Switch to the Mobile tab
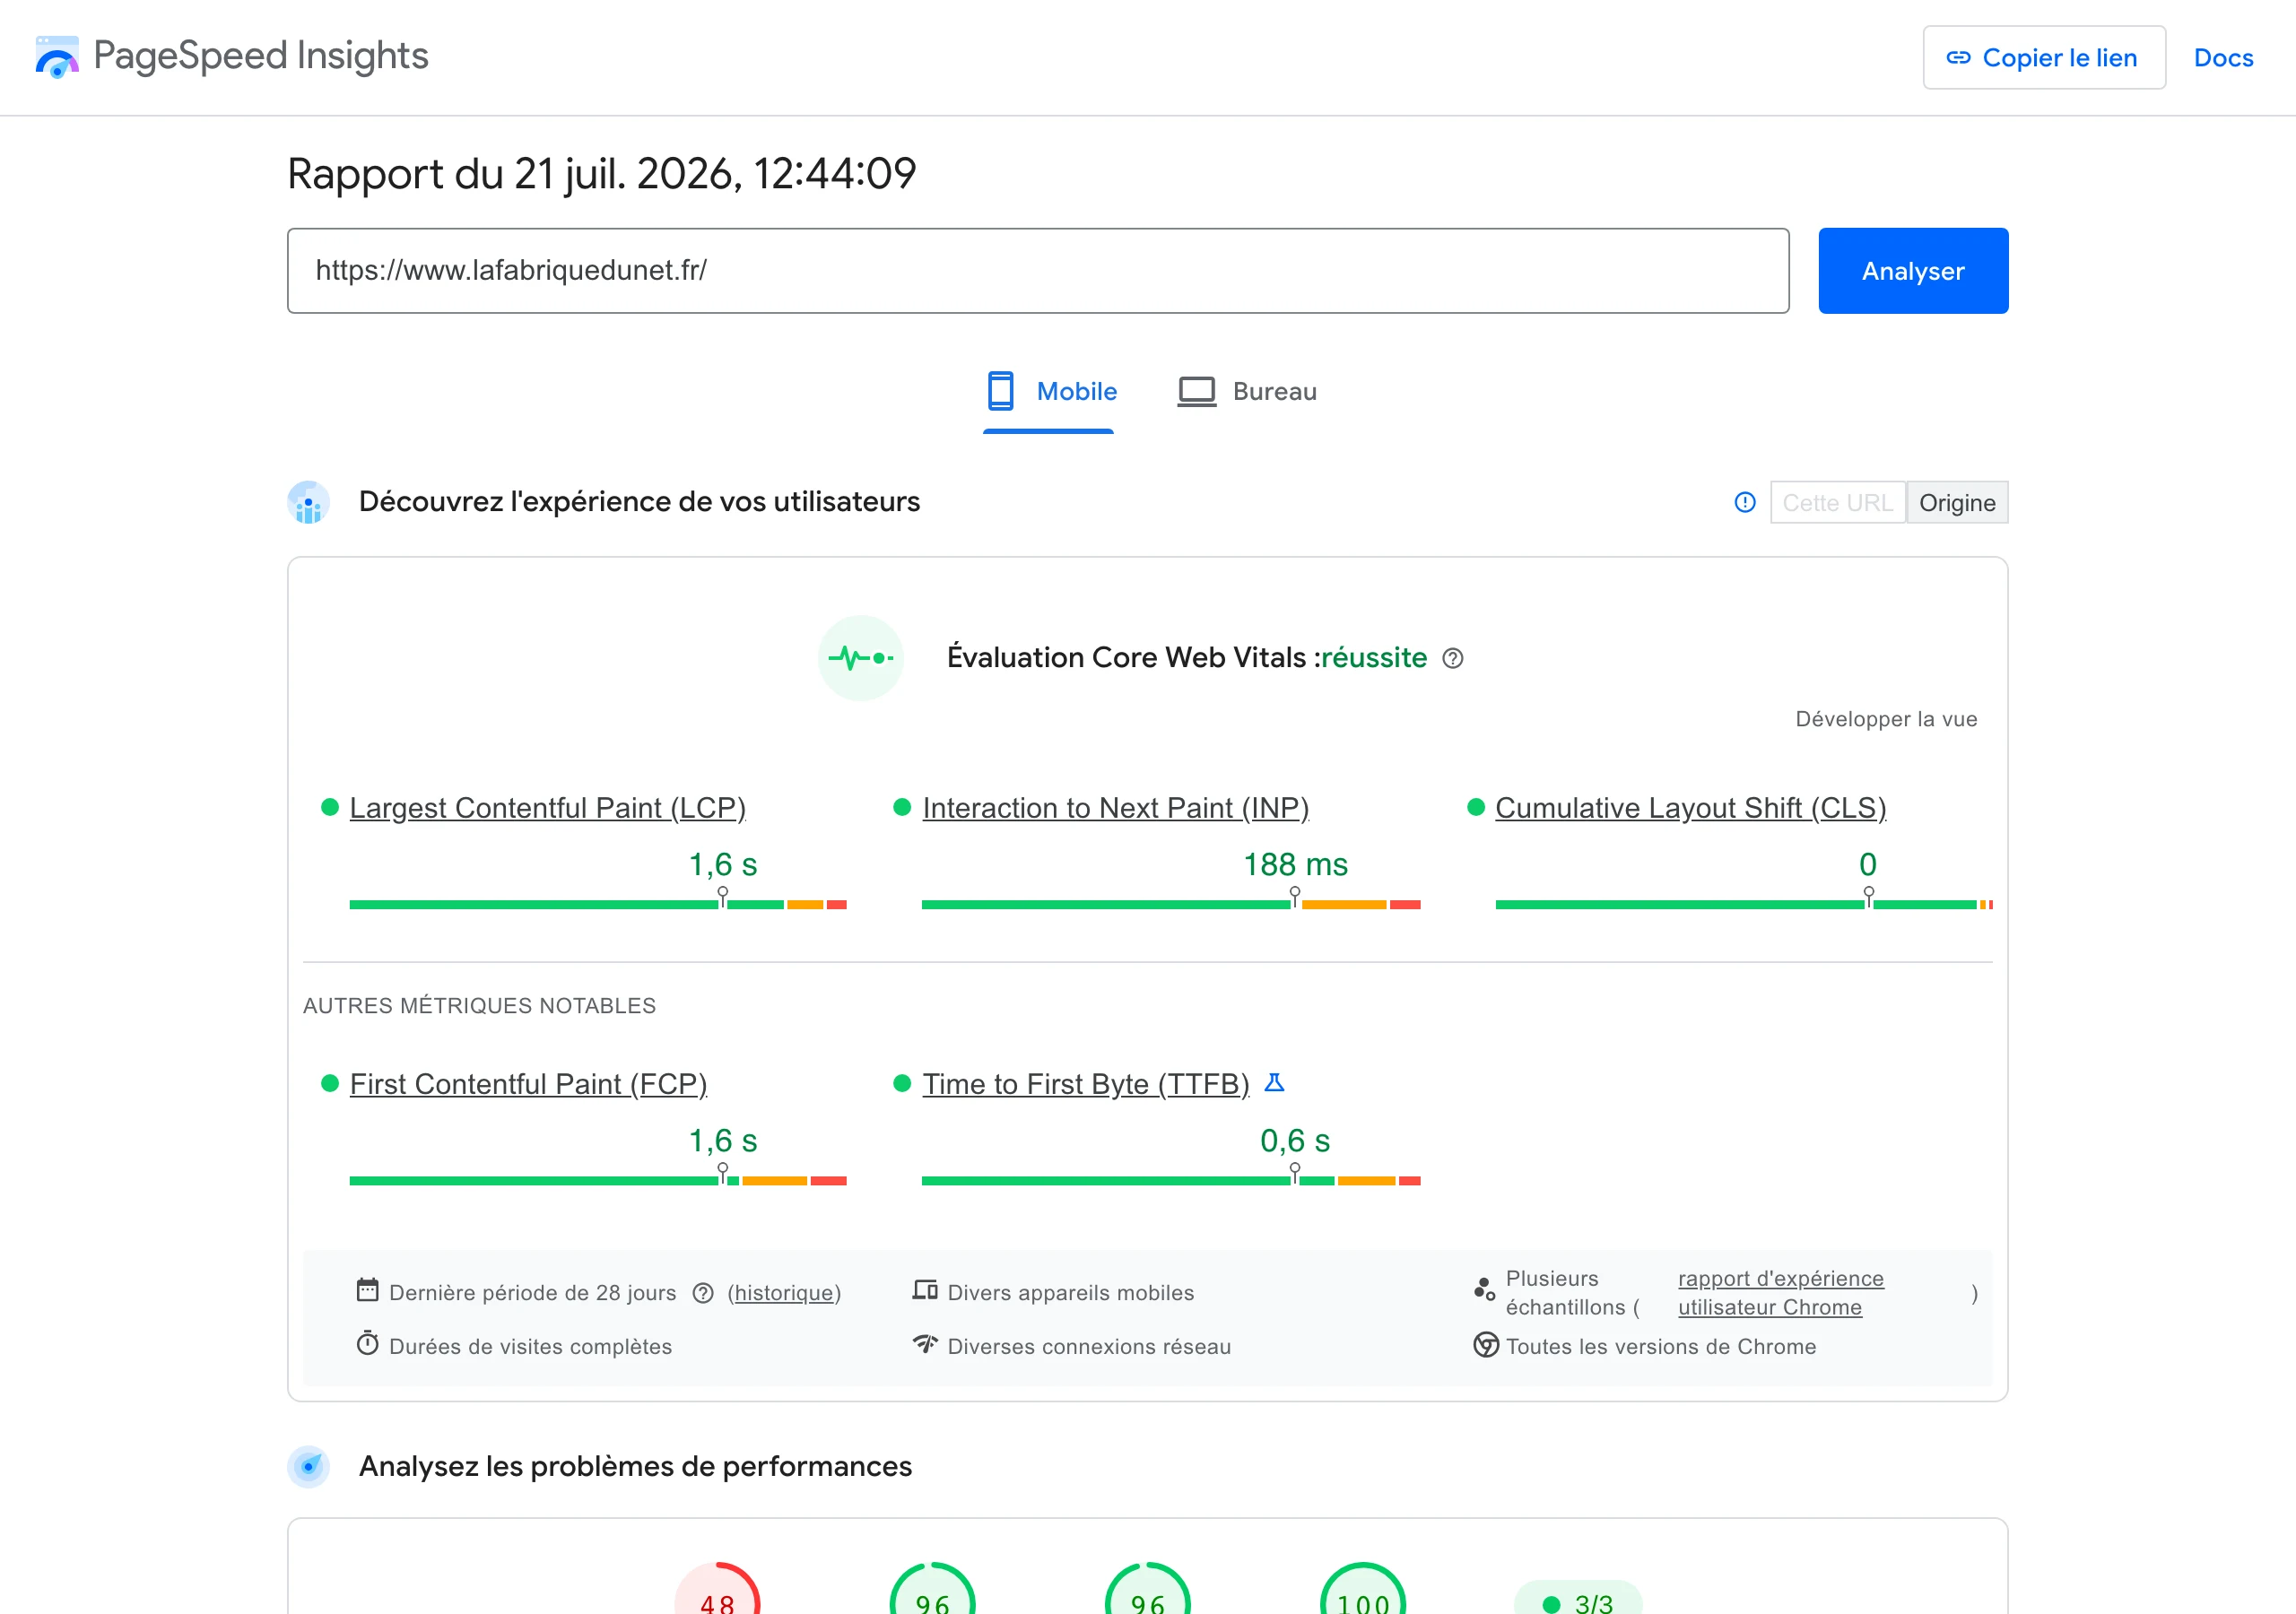The height and width of the screenshot is (1614, 2296). pos(1049,392)
